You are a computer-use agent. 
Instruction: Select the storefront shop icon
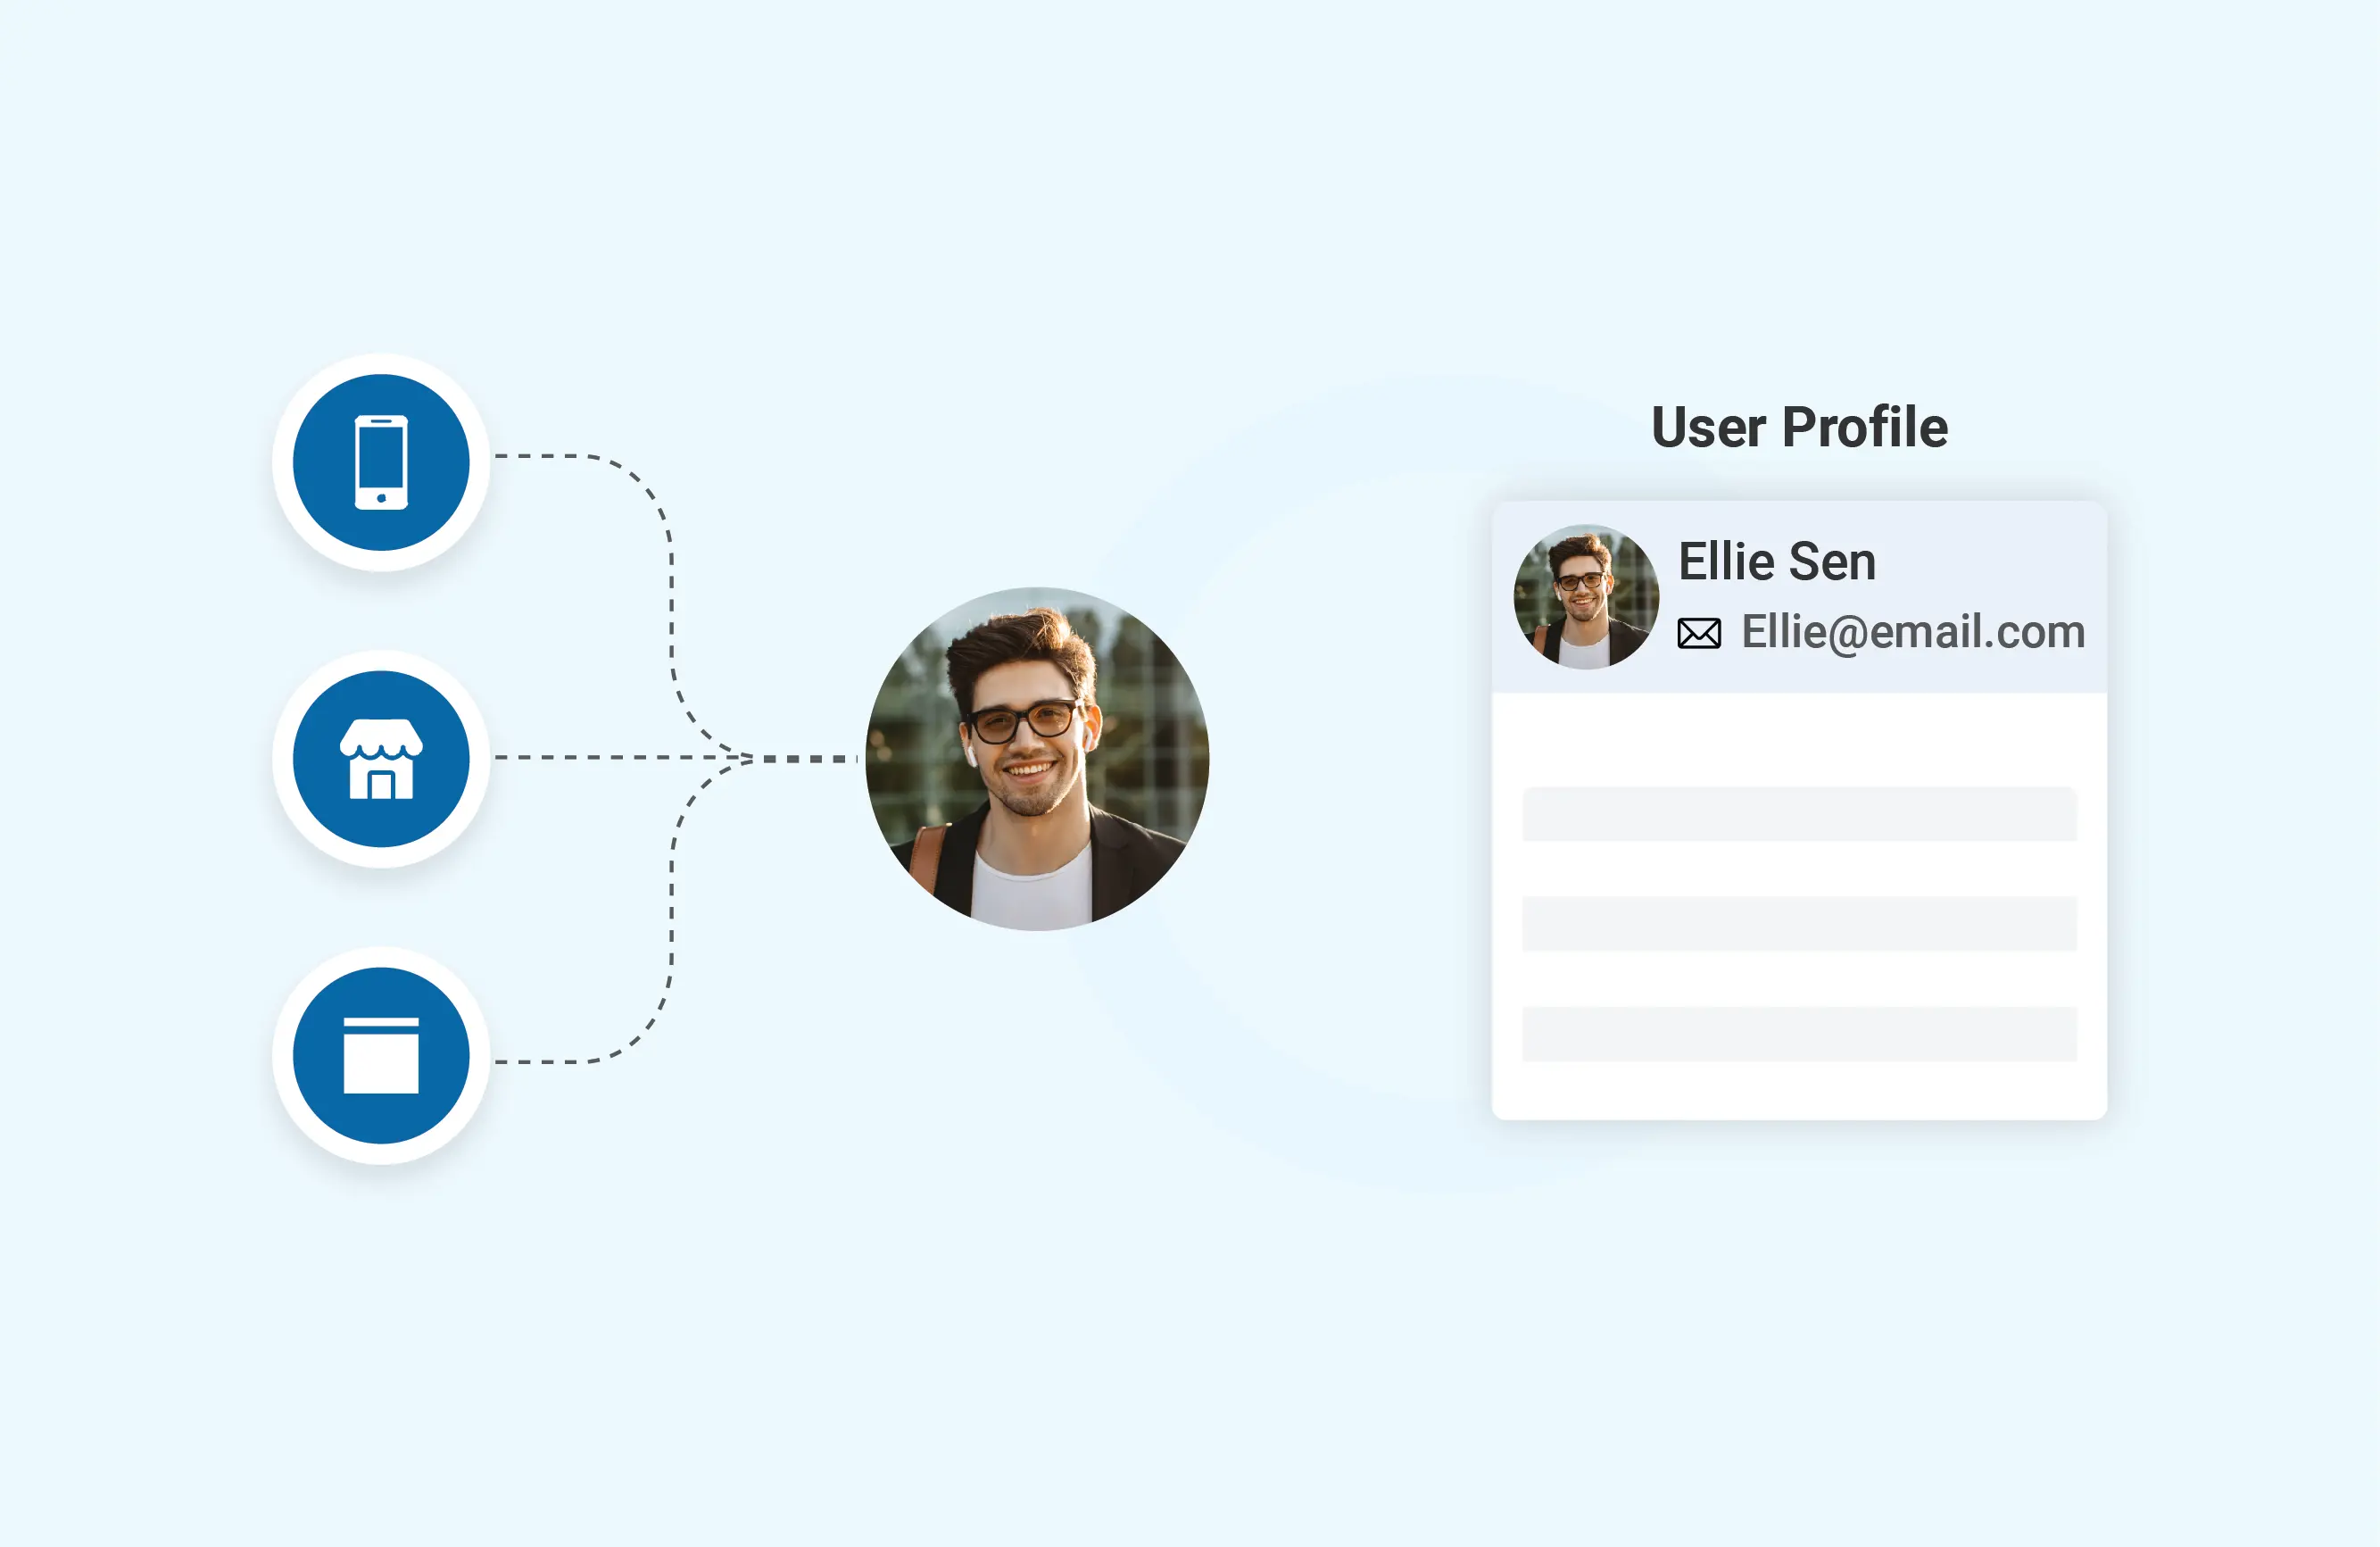pyautogui.click(x=381, y=759)
